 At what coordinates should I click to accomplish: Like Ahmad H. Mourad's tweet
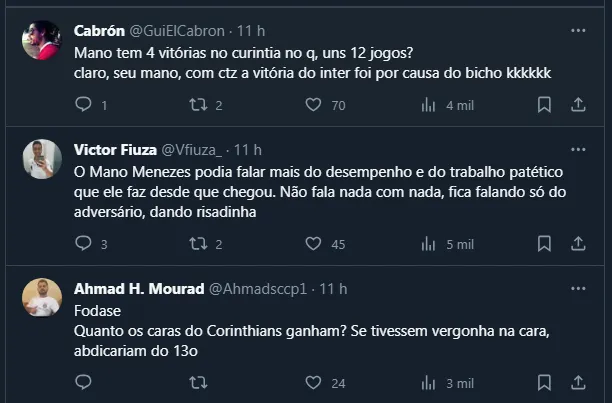(x=313, y=382)
